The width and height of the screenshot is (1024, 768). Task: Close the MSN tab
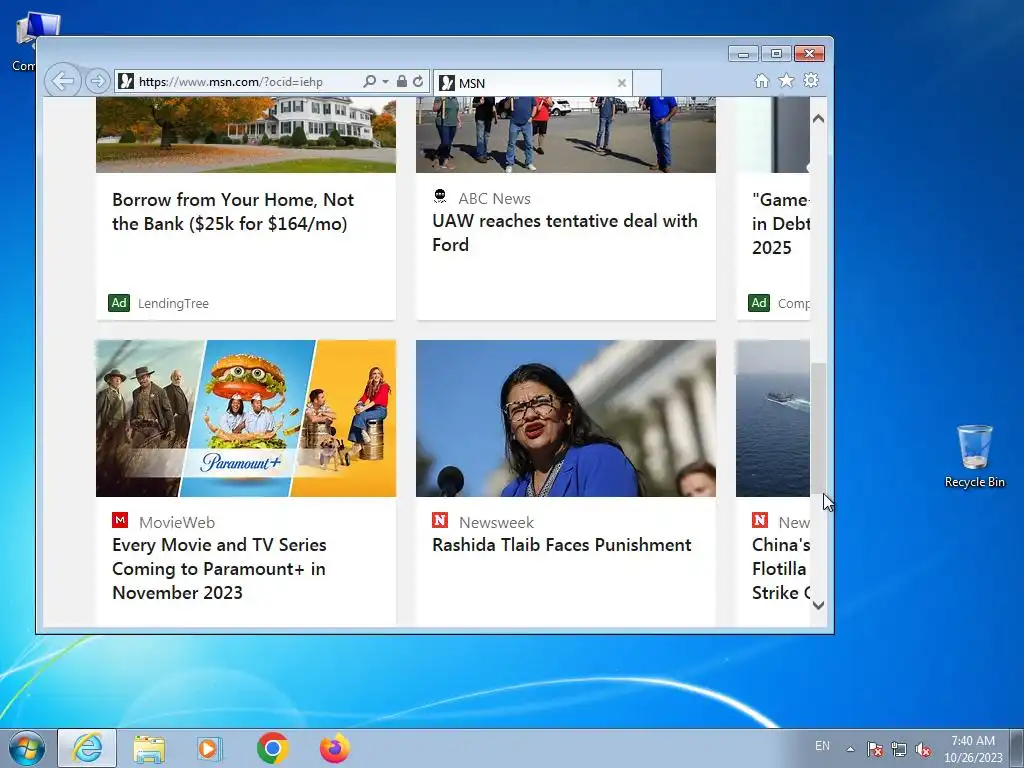[x=622, y=83]
